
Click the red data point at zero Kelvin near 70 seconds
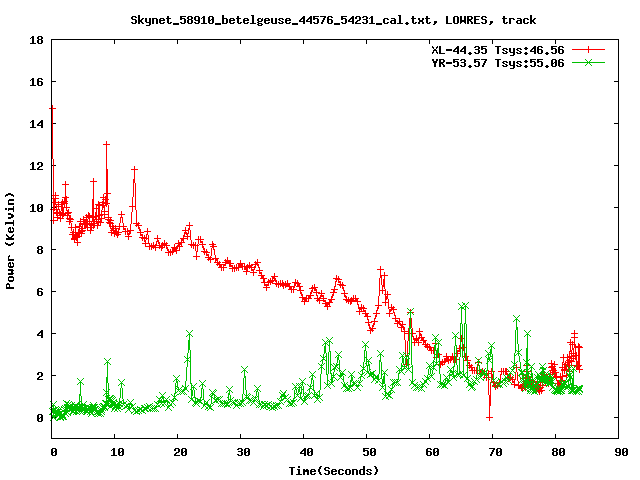click(x=489, y=418)
